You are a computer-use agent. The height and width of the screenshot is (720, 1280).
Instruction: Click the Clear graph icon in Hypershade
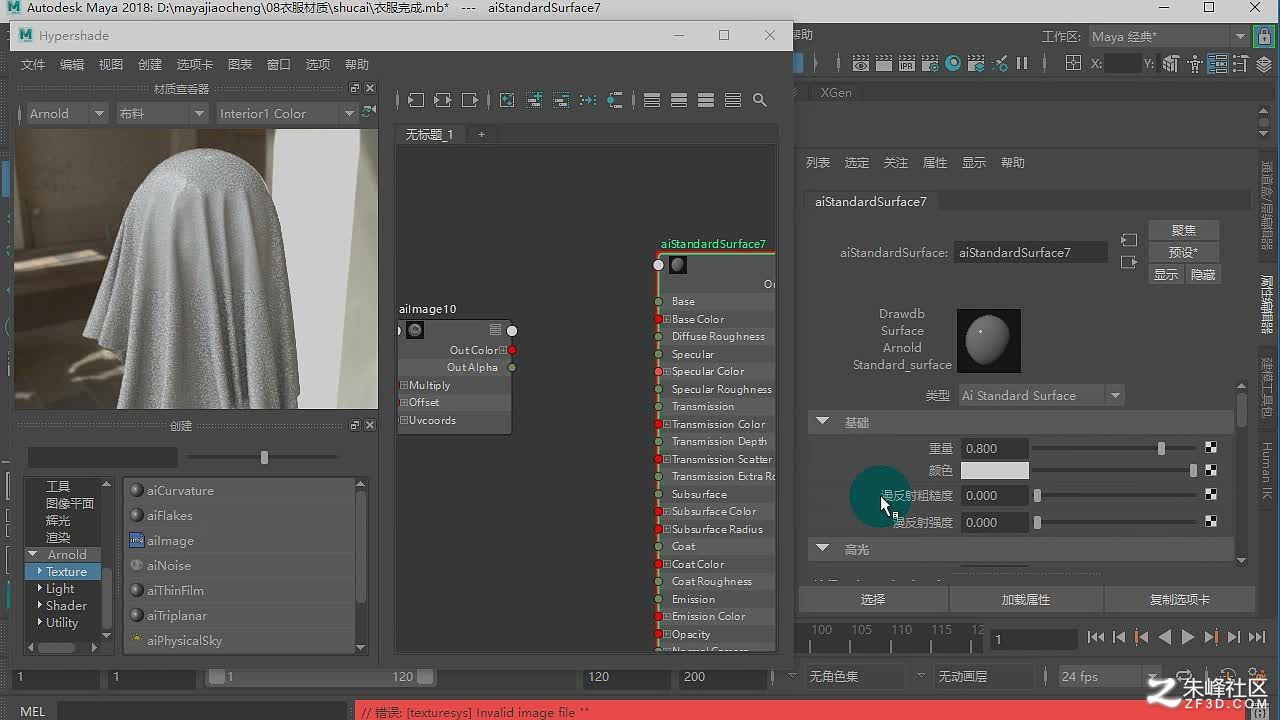[507, 100]
